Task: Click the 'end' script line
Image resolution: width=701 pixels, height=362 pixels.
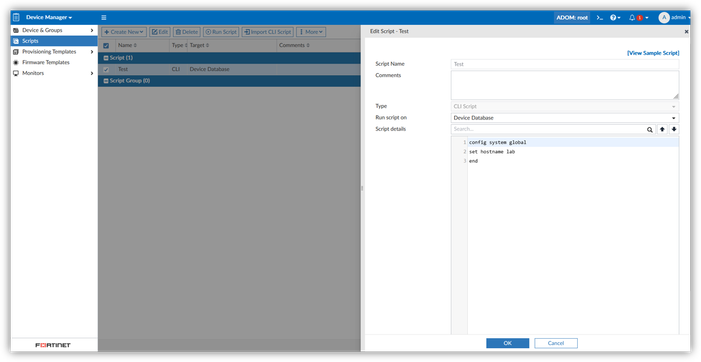Action: [473, 161]
